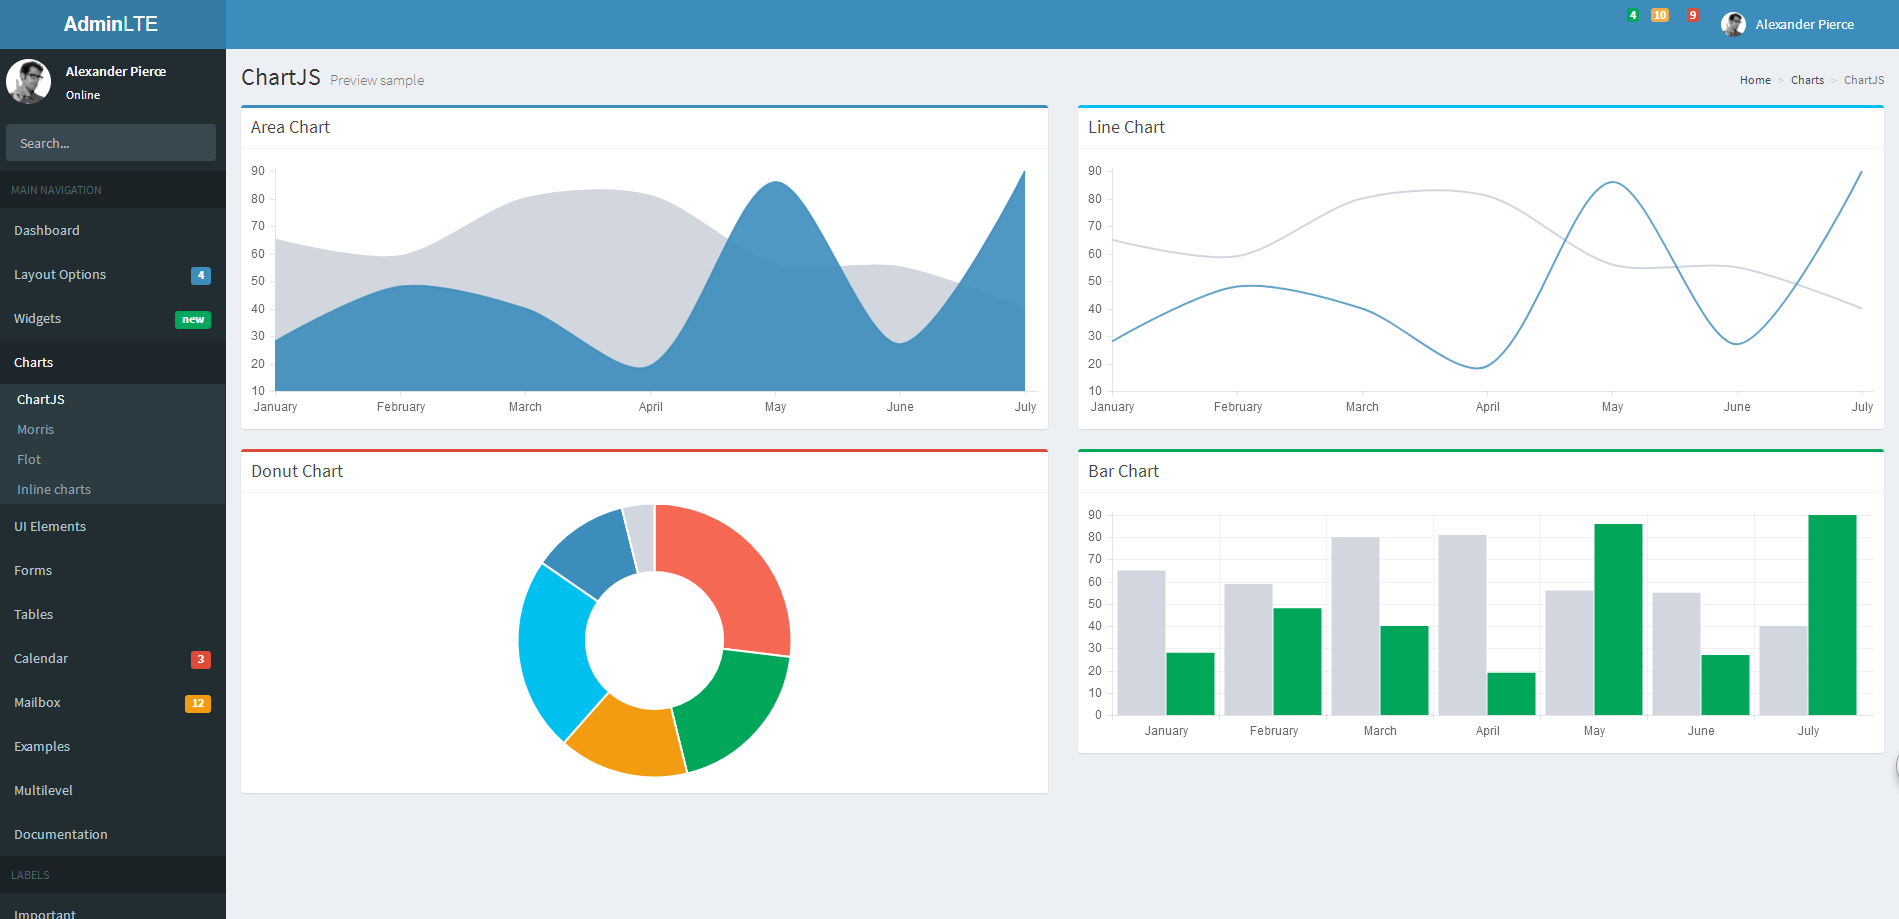Expand the Examples menu
This screenshot has width=1899, height=919.
pos(113,746)
